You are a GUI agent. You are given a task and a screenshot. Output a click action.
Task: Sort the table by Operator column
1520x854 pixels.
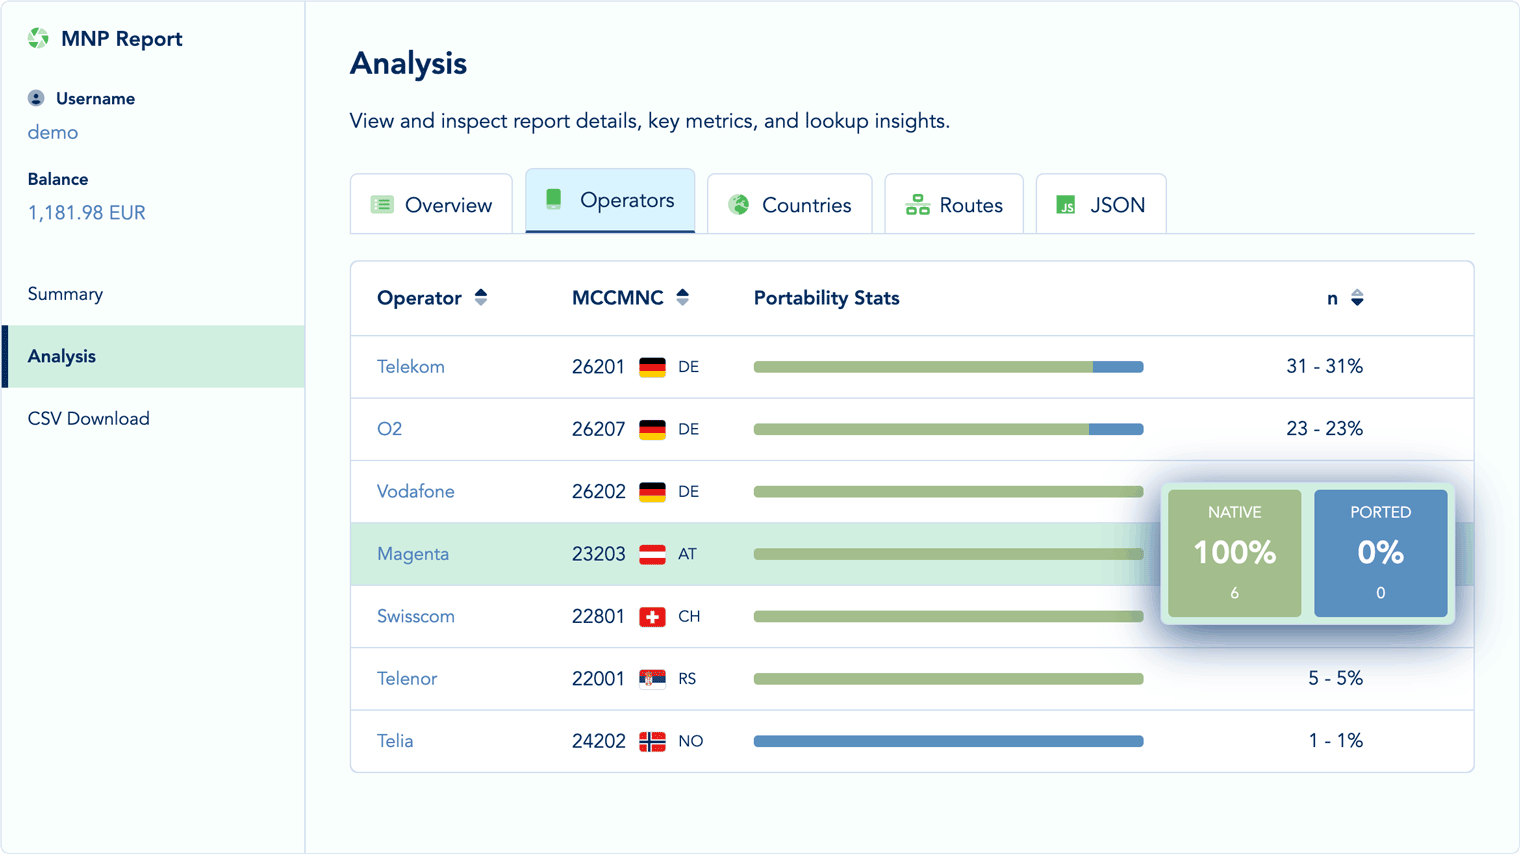coord(480,296)
